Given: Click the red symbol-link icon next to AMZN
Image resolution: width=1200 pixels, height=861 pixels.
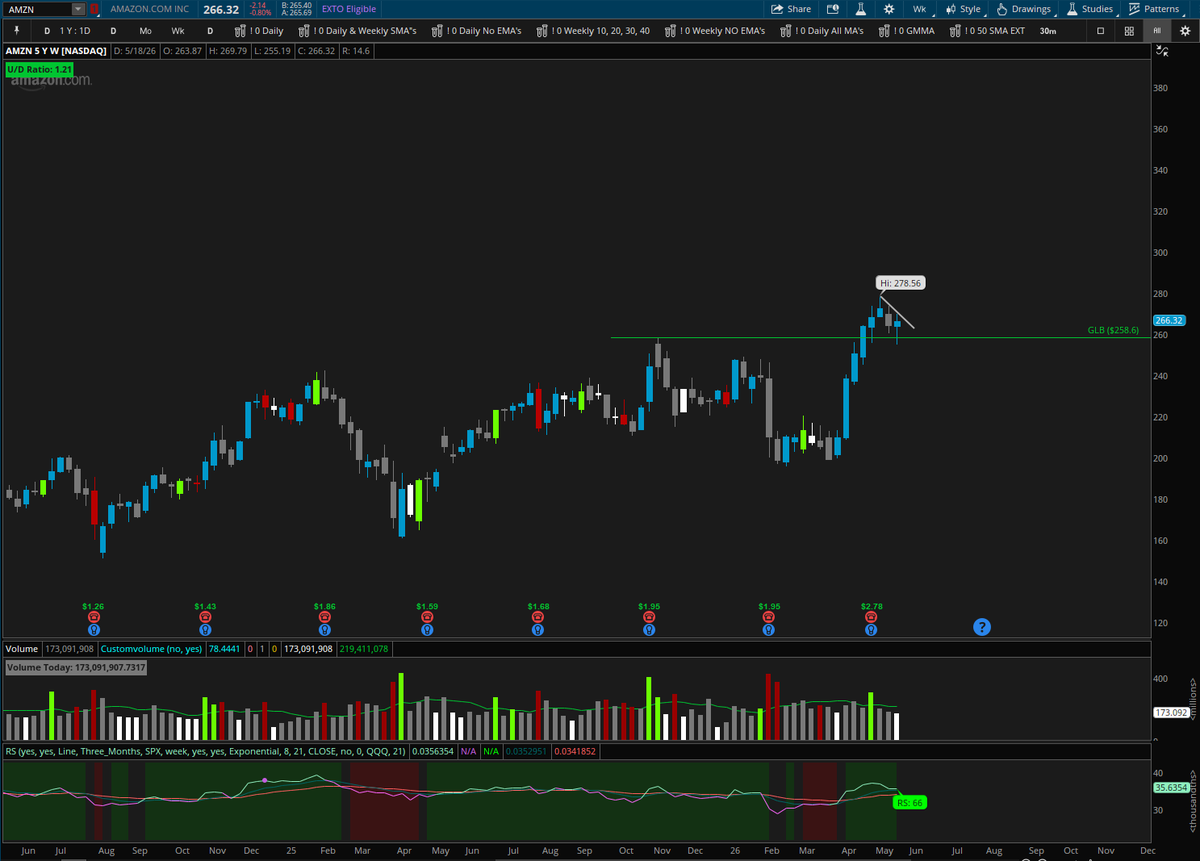Looking at the screenshot, I should click(94, 9).
